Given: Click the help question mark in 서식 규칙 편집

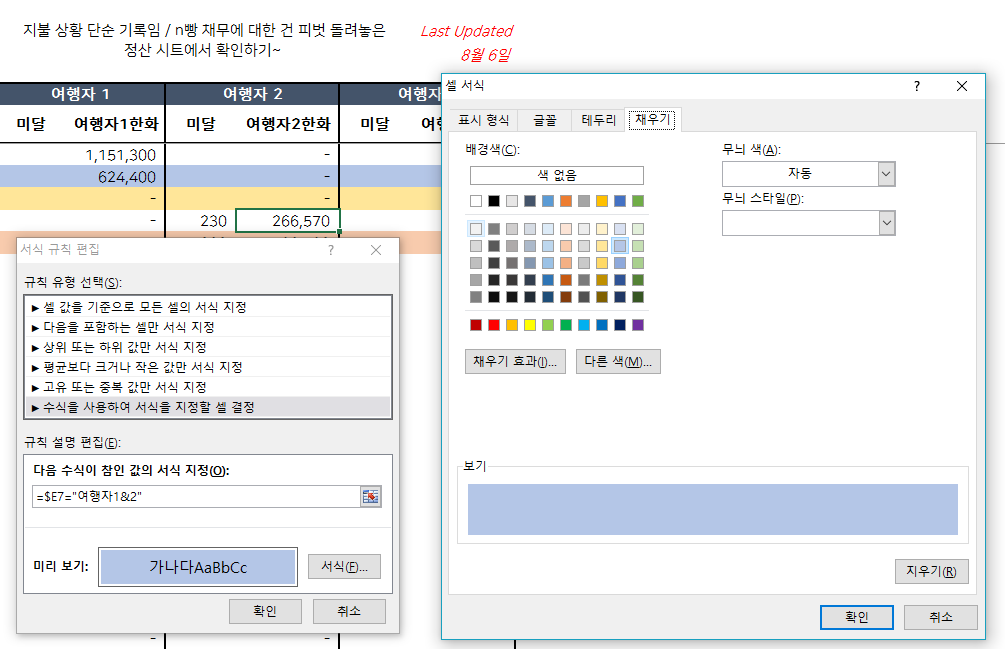Looking at the screenshot, I should point(331,250).
